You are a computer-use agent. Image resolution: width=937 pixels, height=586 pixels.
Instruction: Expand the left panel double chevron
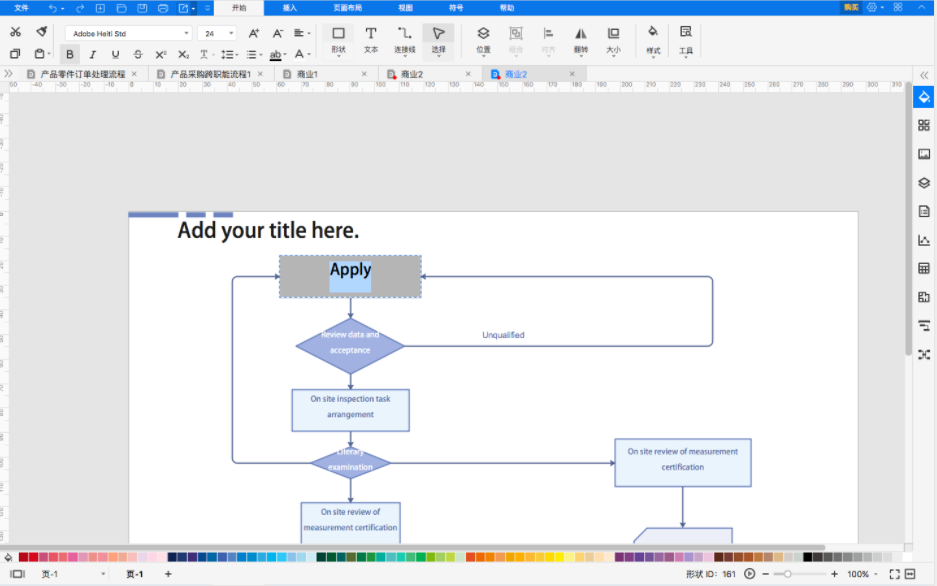pyautogui.click(x=8, y=73)
